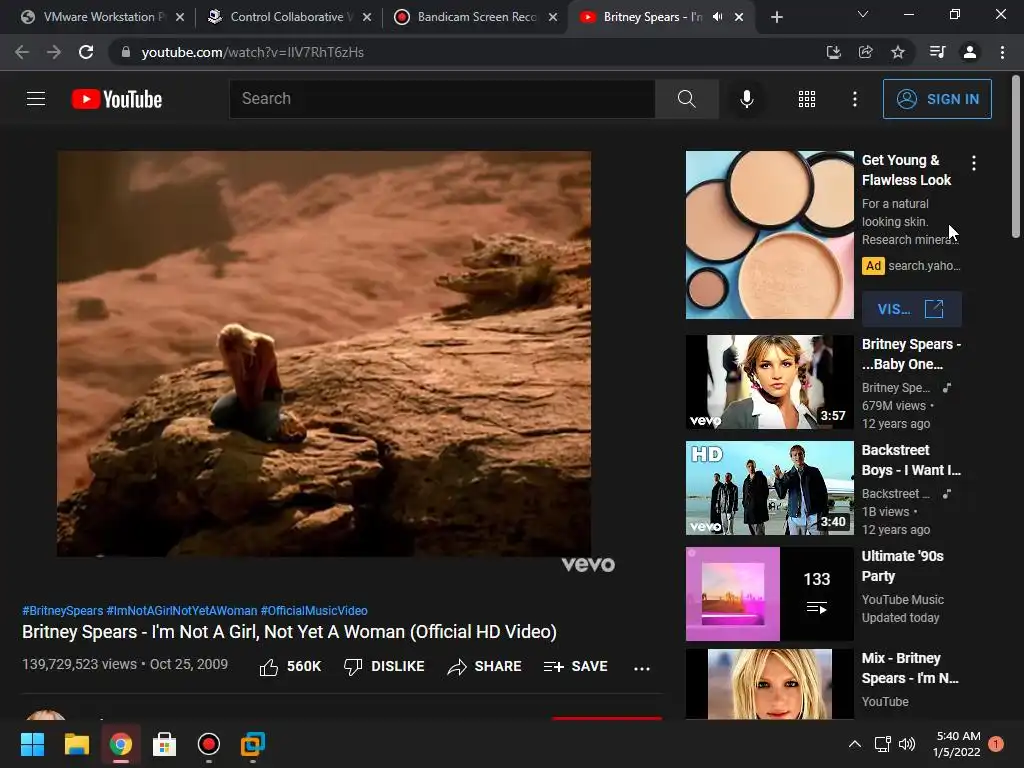Screen dimensions: 1024x768
Task: Open the Chrome profile avatar menu
Action: point(970,52)
